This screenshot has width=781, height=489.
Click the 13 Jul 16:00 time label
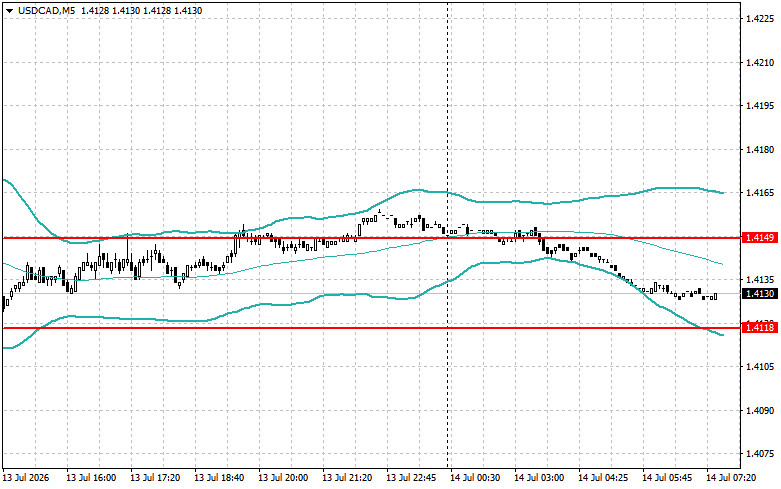[91, 478]
